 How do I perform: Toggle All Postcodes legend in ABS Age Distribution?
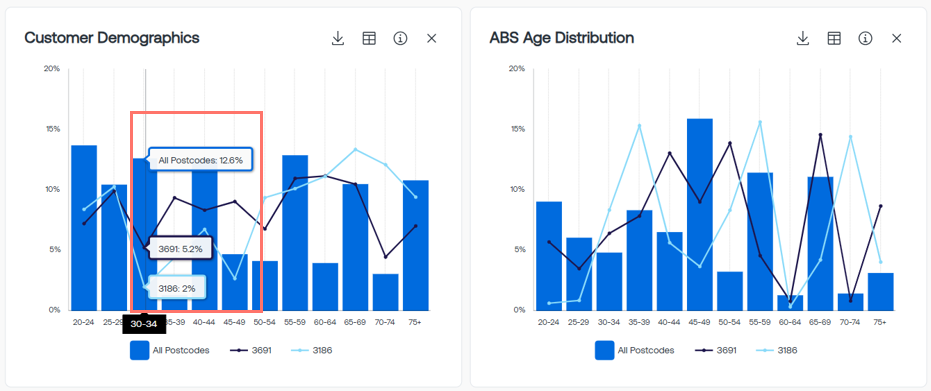pos(635,350)
